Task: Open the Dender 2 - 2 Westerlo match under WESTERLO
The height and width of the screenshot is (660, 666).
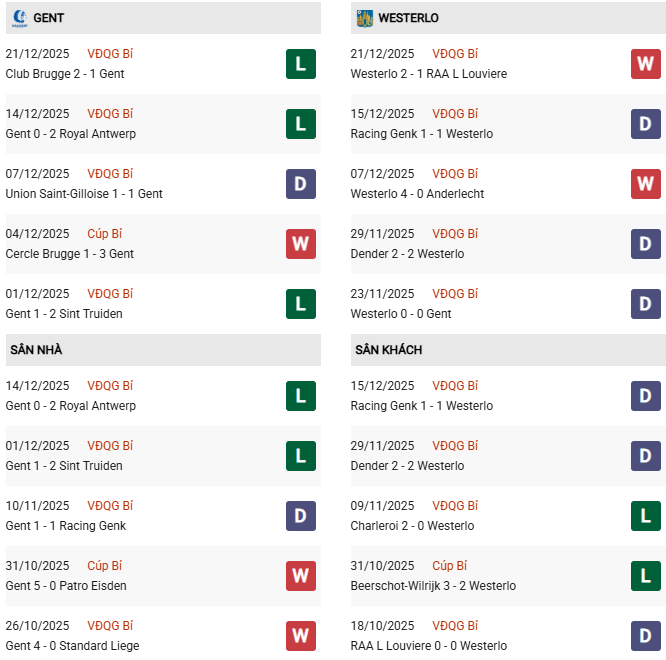Action: point(407,254)
